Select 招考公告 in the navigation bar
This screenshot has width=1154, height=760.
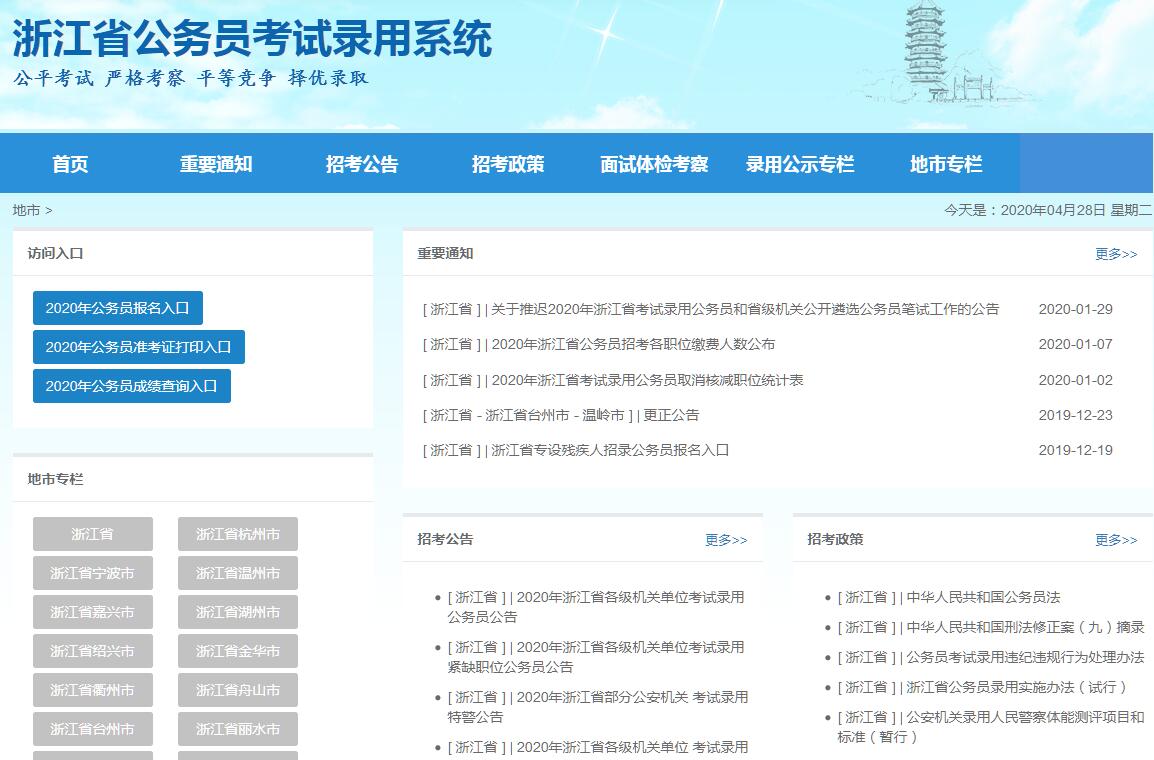(x=362, y=164)
